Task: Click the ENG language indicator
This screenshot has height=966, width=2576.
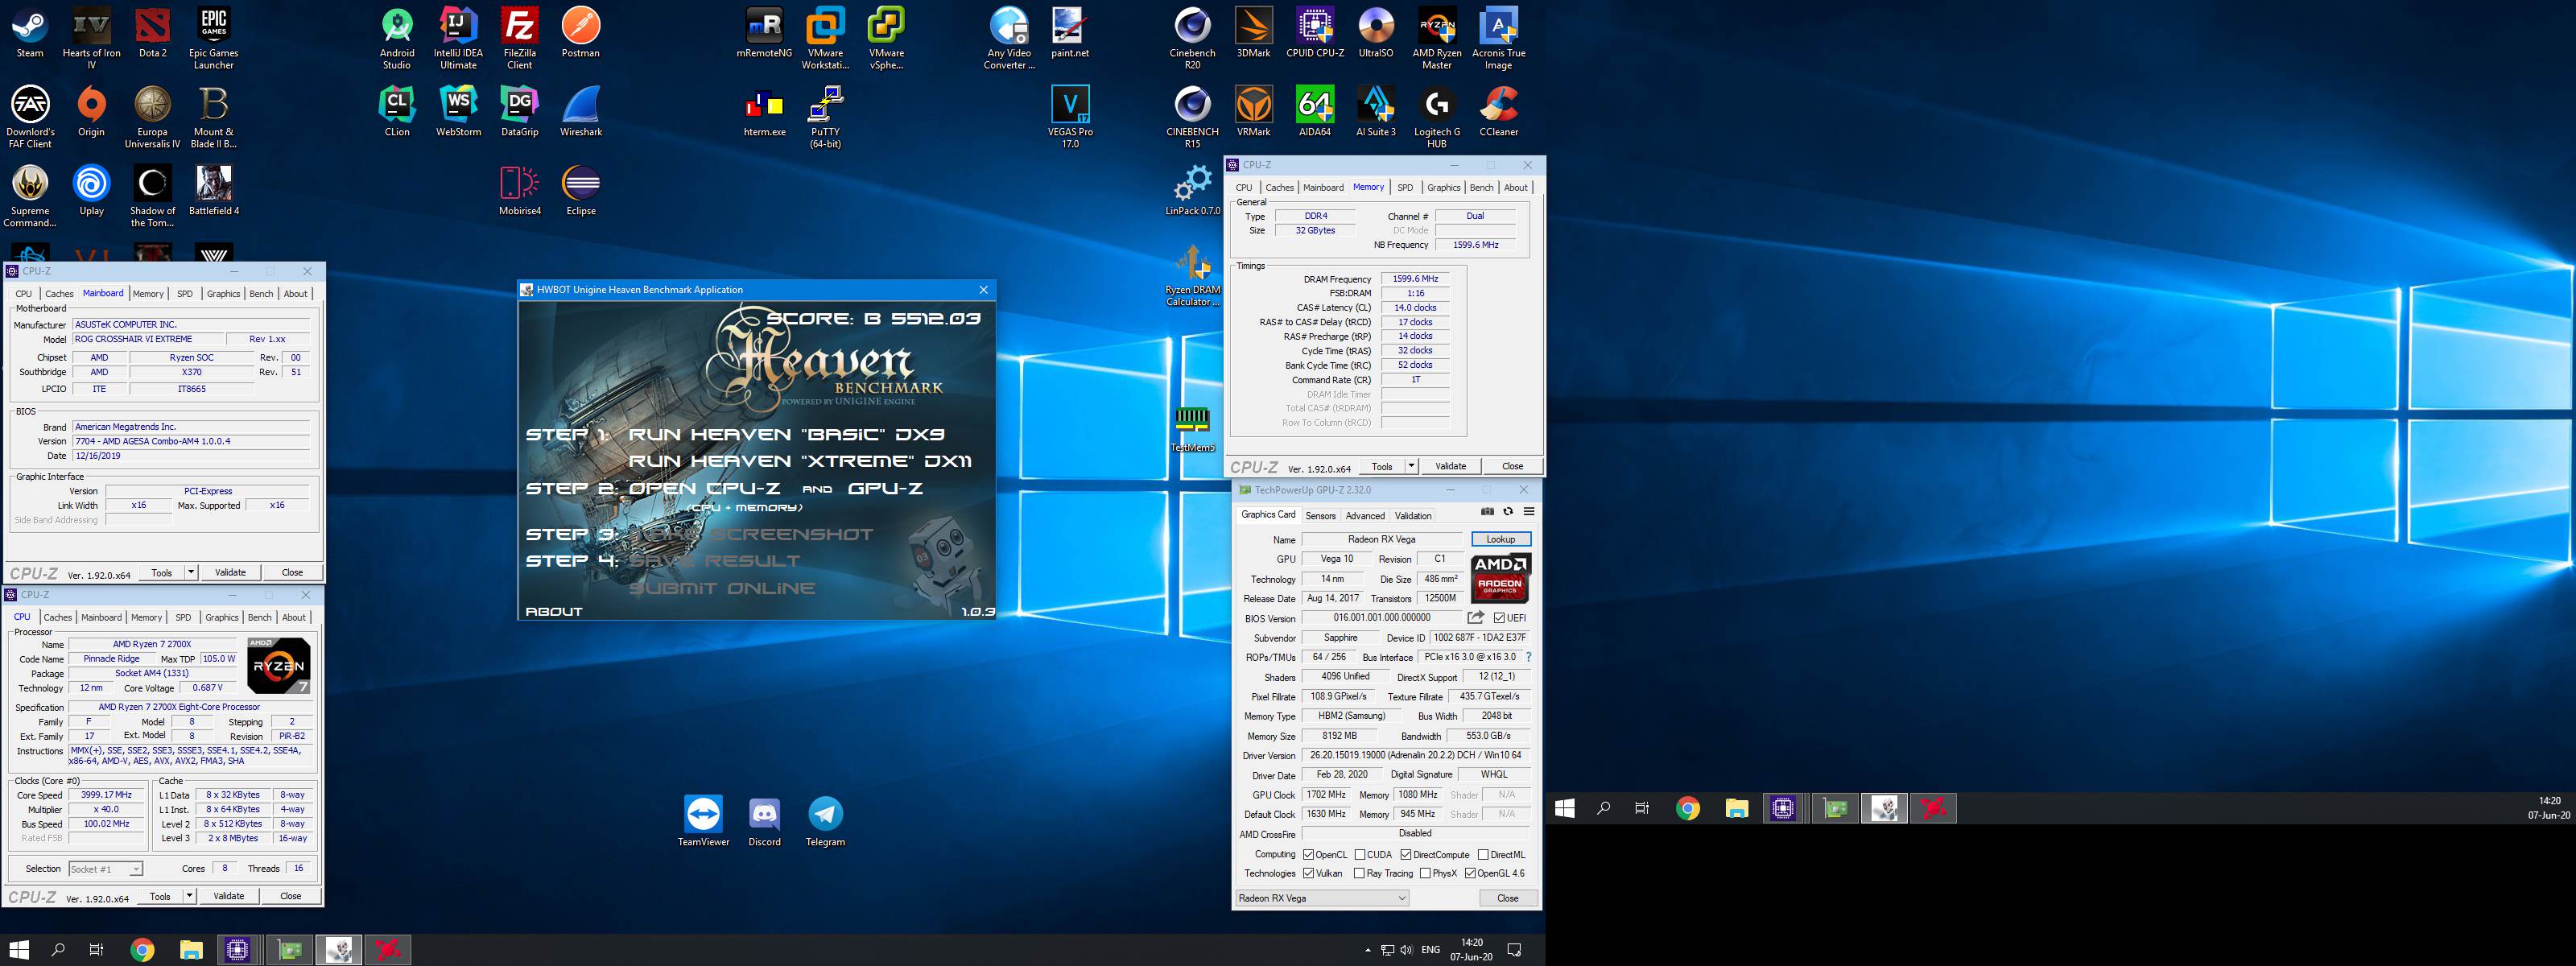Action: tap(1431, 950)
